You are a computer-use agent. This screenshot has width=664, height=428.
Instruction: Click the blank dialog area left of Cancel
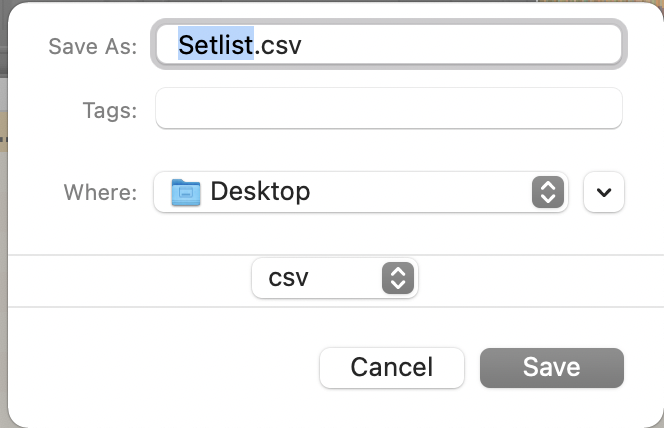click(x=160, y=367)
